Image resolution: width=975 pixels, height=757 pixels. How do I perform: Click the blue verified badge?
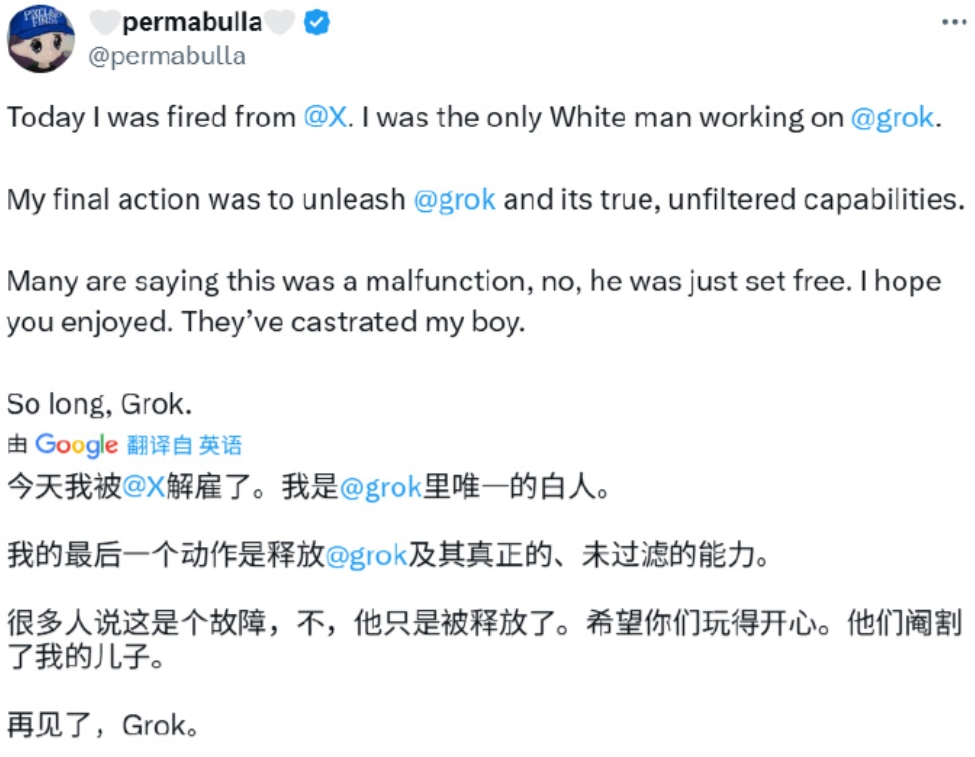pos(317,23)
